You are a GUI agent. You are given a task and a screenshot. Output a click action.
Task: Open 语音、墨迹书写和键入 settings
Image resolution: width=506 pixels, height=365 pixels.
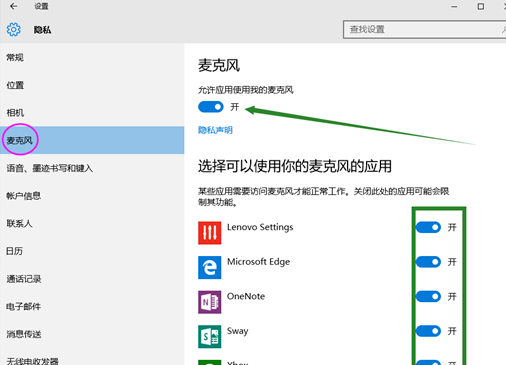[92, 168]
